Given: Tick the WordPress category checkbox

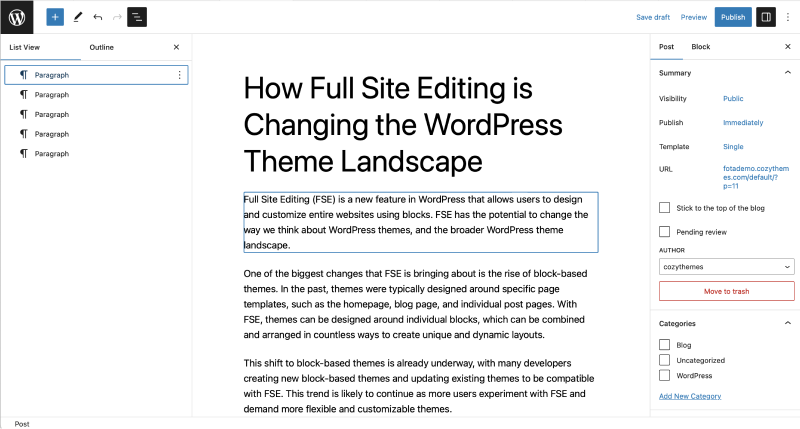Looking at the screenshot, I should click(x=665, y=376).
